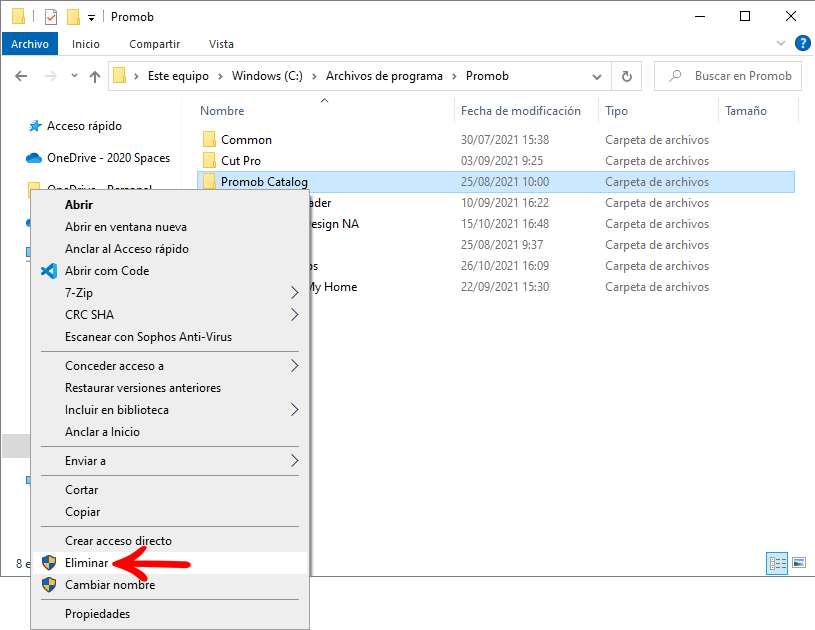Viewport: 815px width, 630px height.
Task: Refresh the Promob folder view
Action: [x=627, y=76]
